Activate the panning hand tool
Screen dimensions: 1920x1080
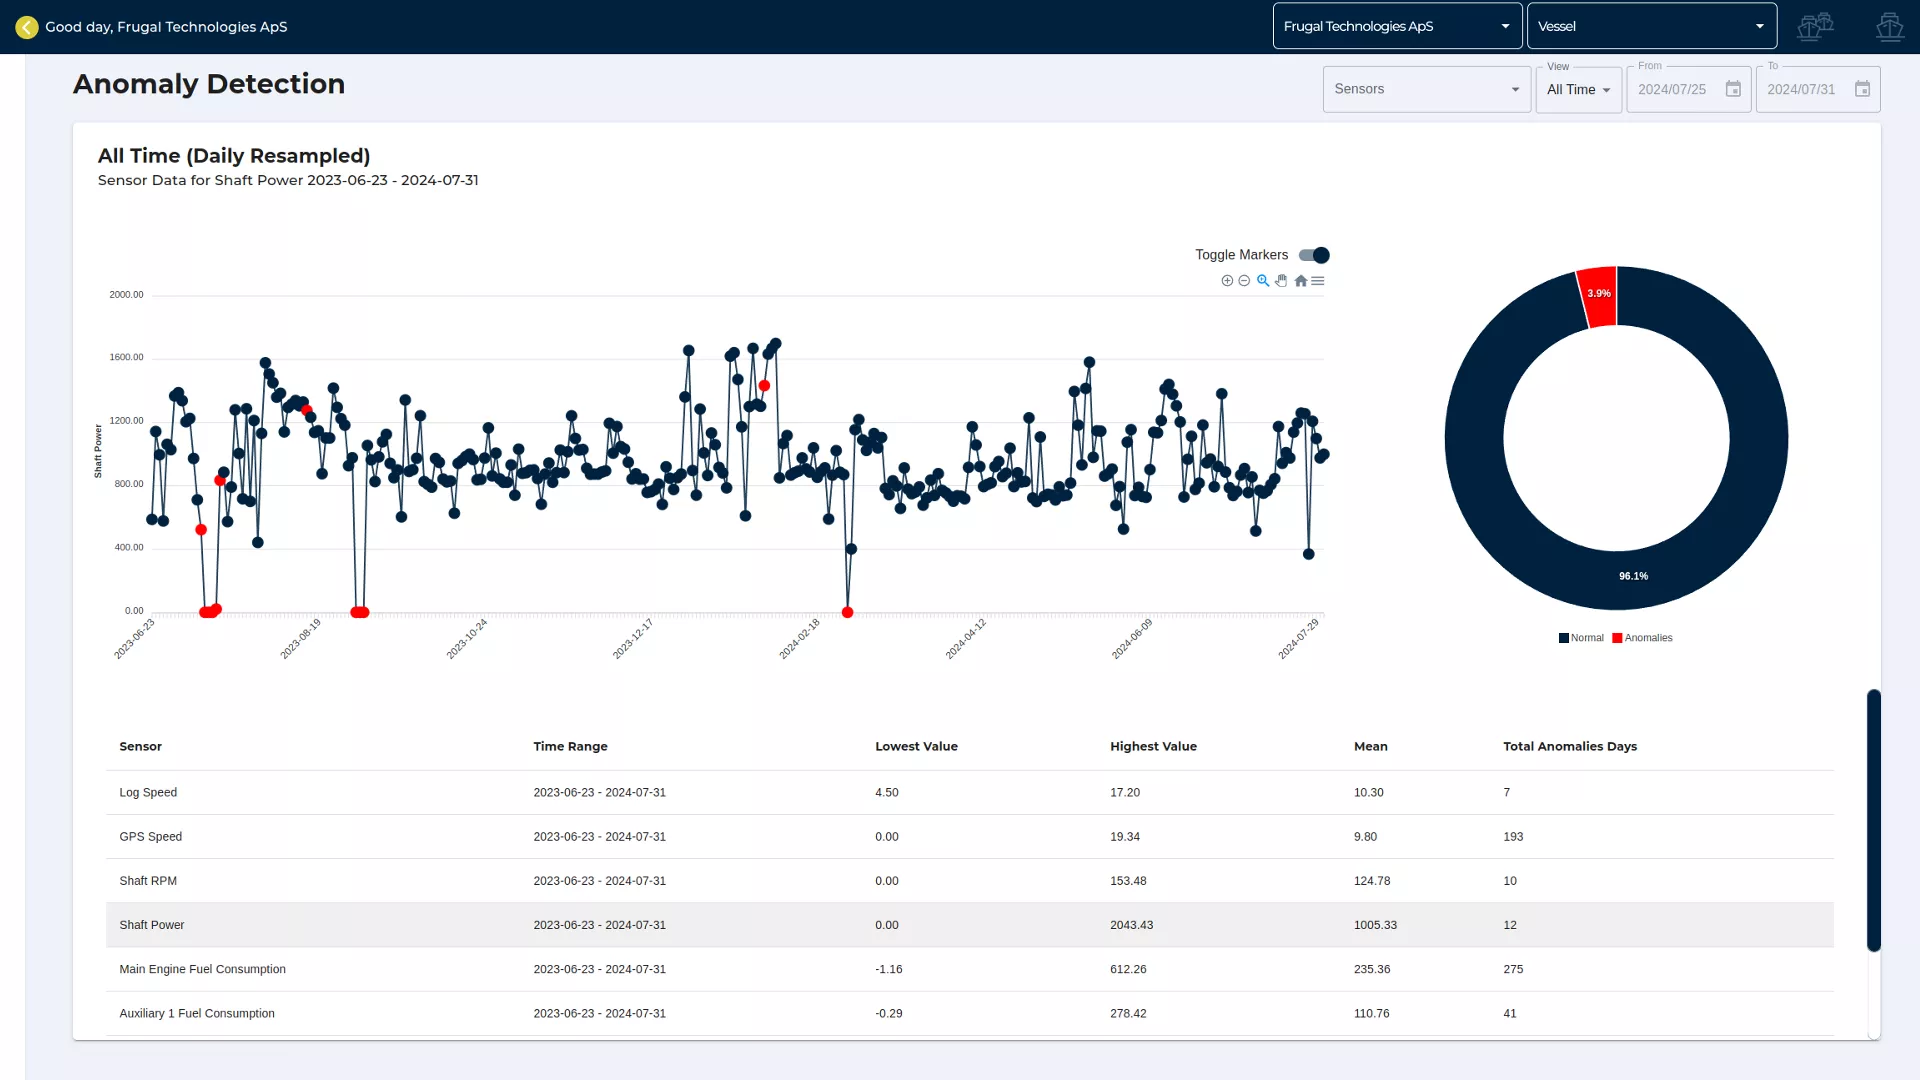(x=1281, y=281)
